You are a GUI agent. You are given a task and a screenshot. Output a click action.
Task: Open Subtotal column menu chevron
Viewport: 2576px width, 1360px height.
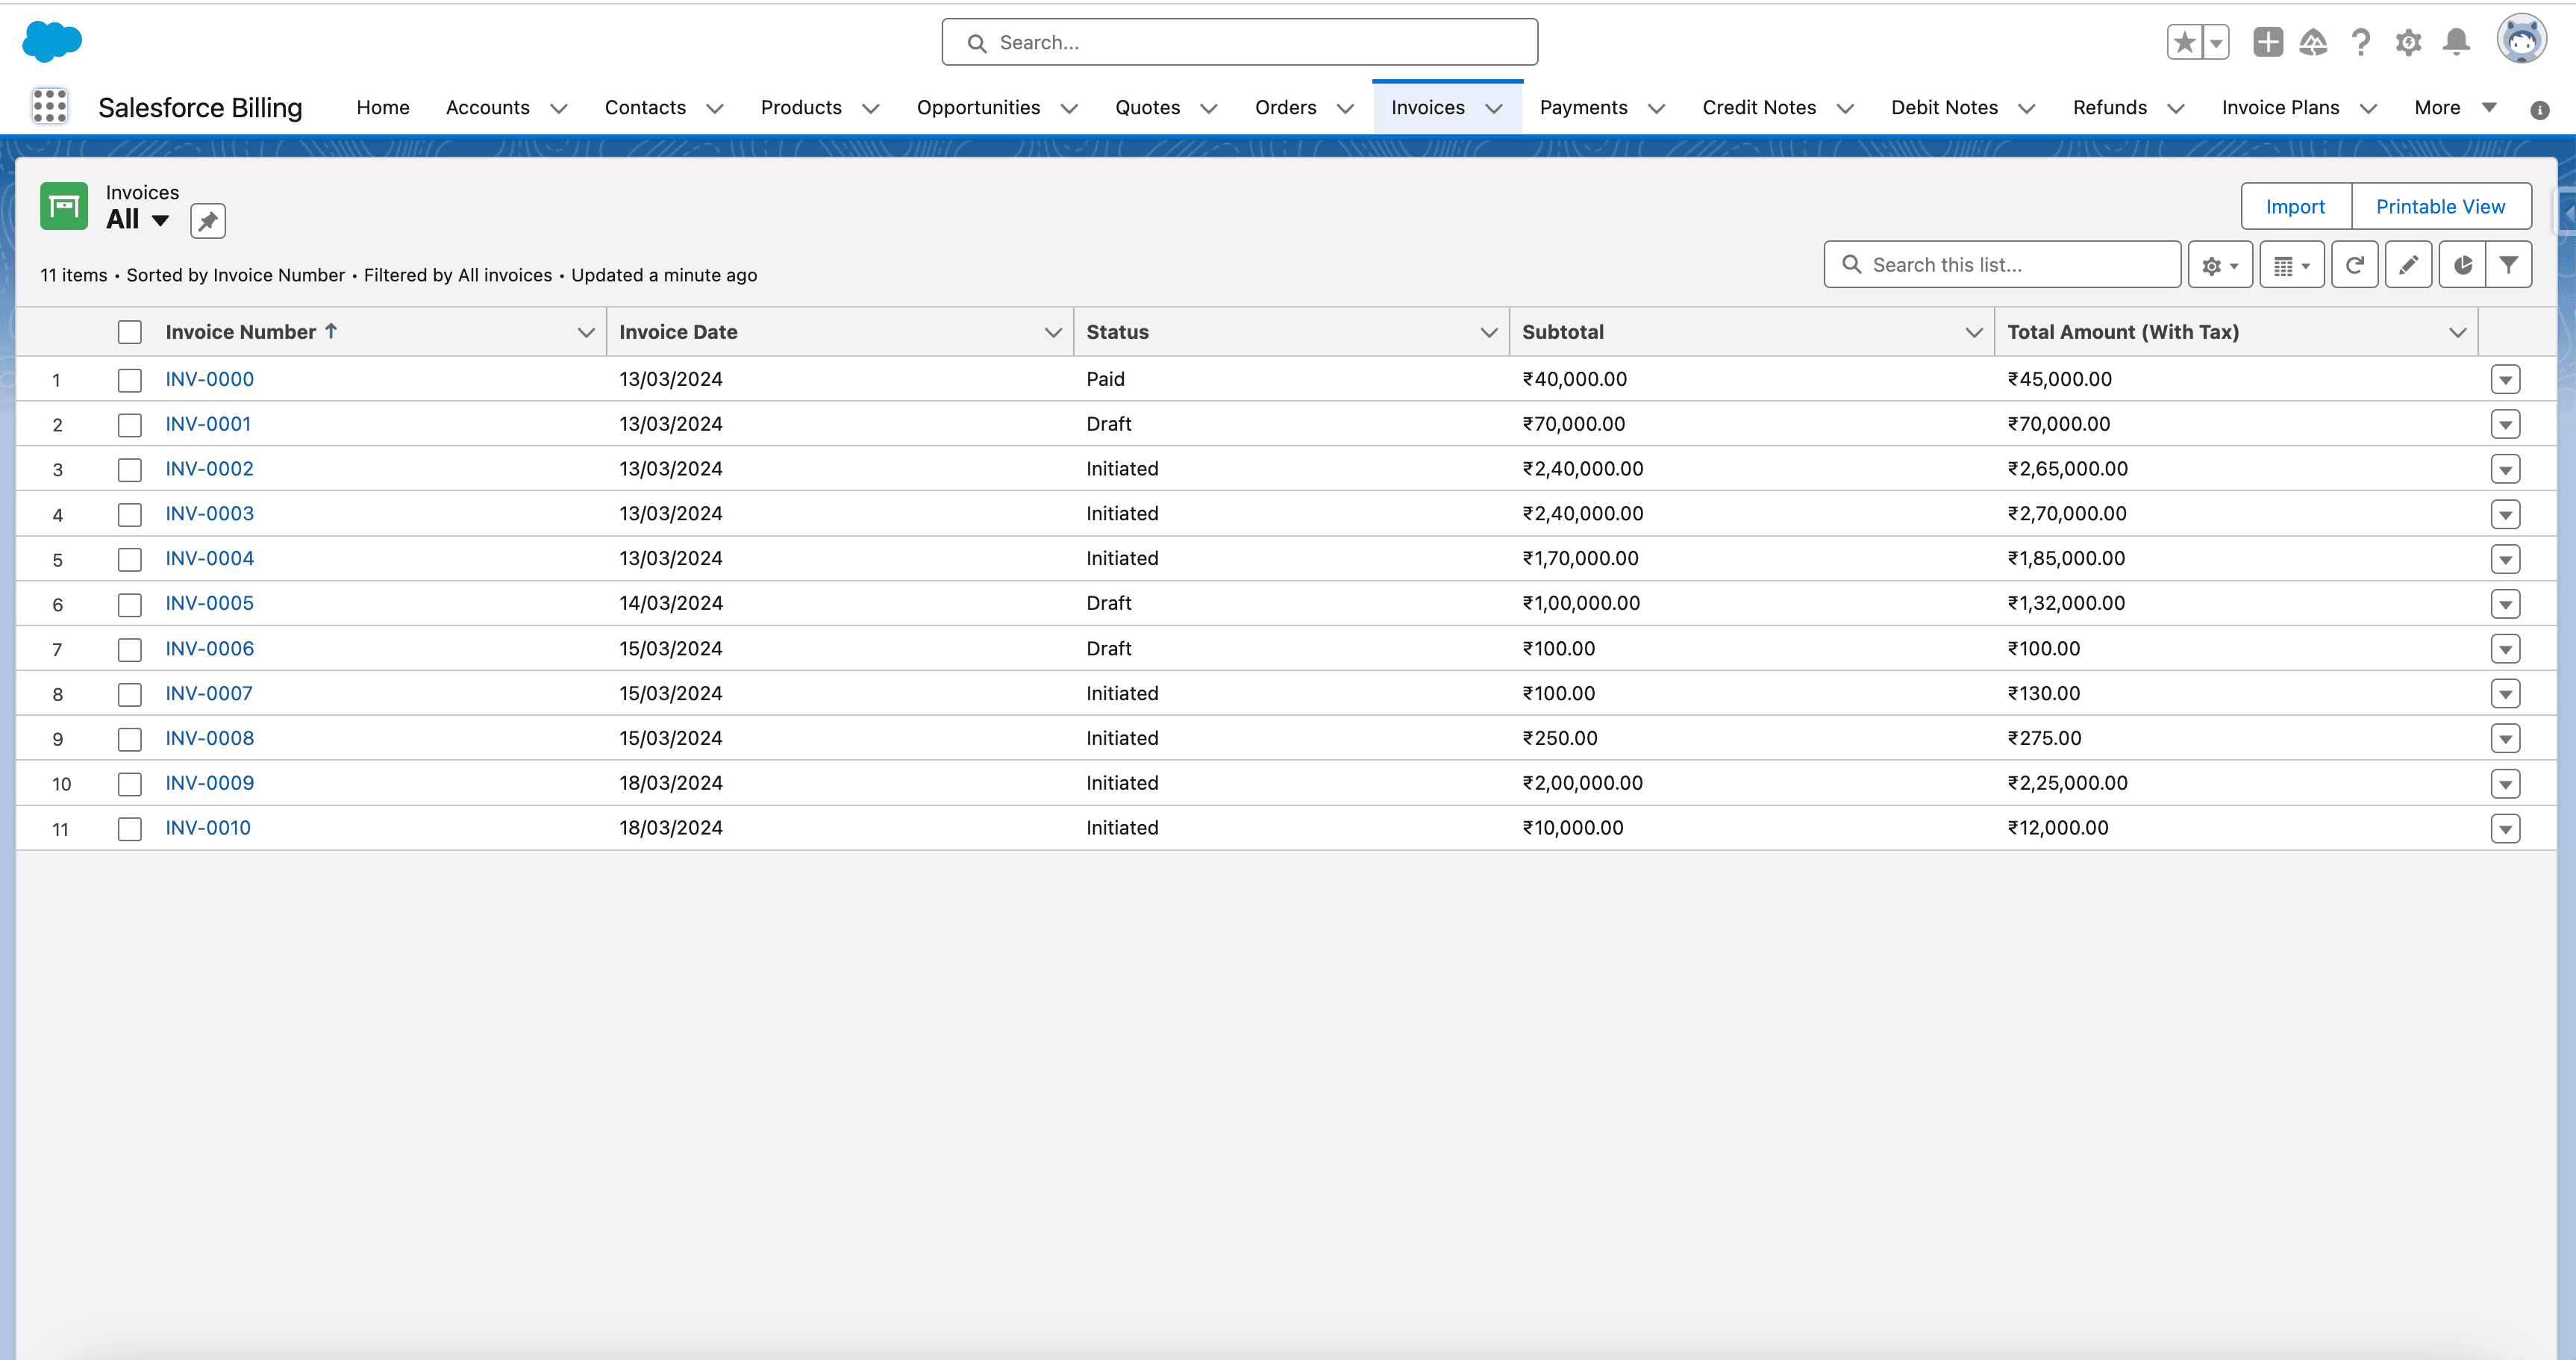point(1974,332)
